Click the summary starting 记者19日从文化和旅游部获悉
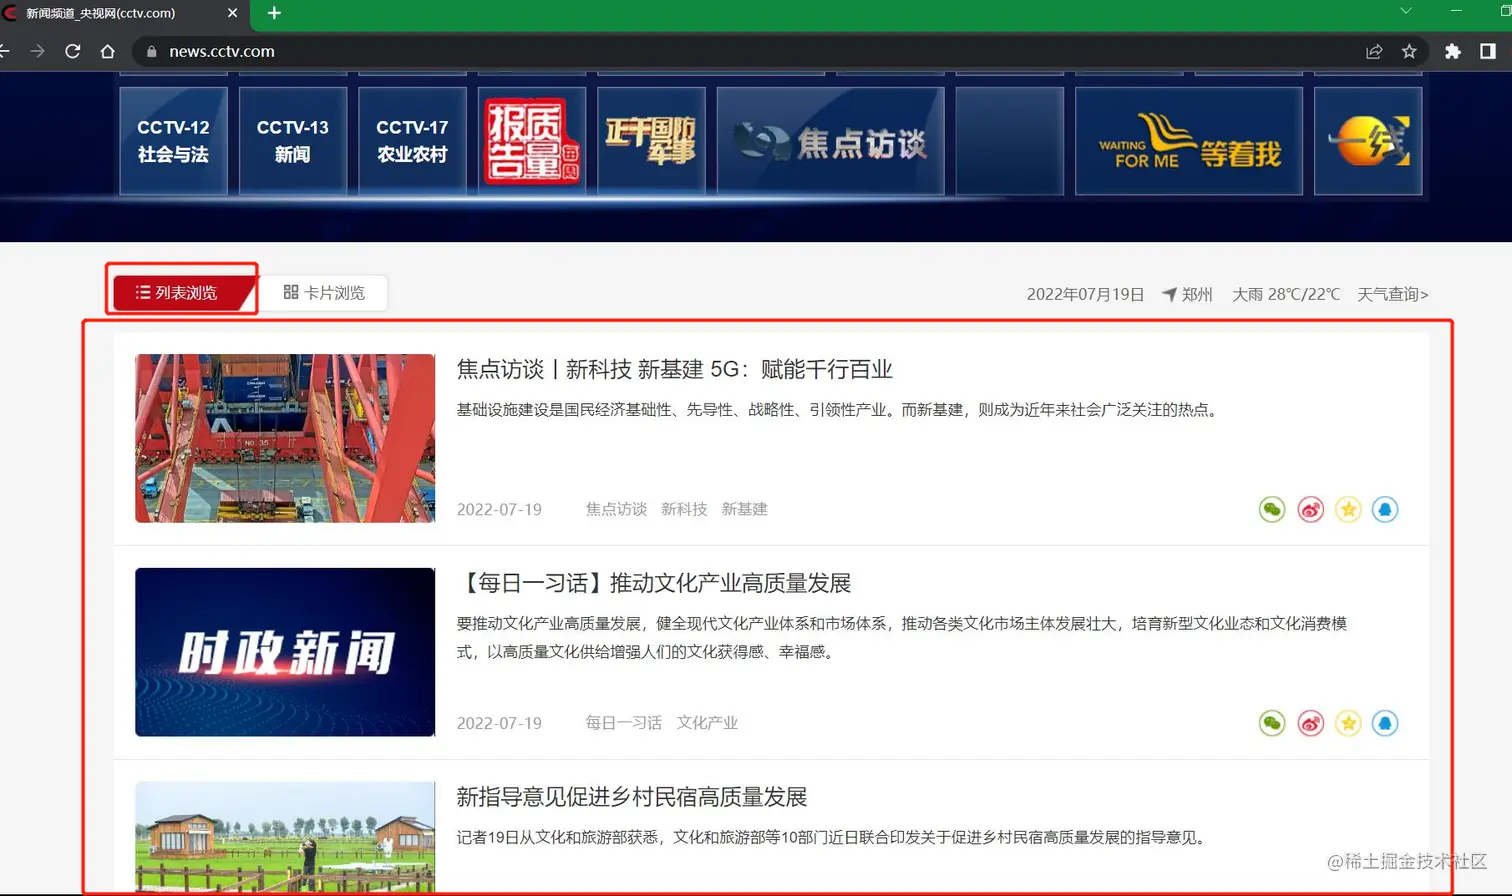 click(x=833, y=838)
